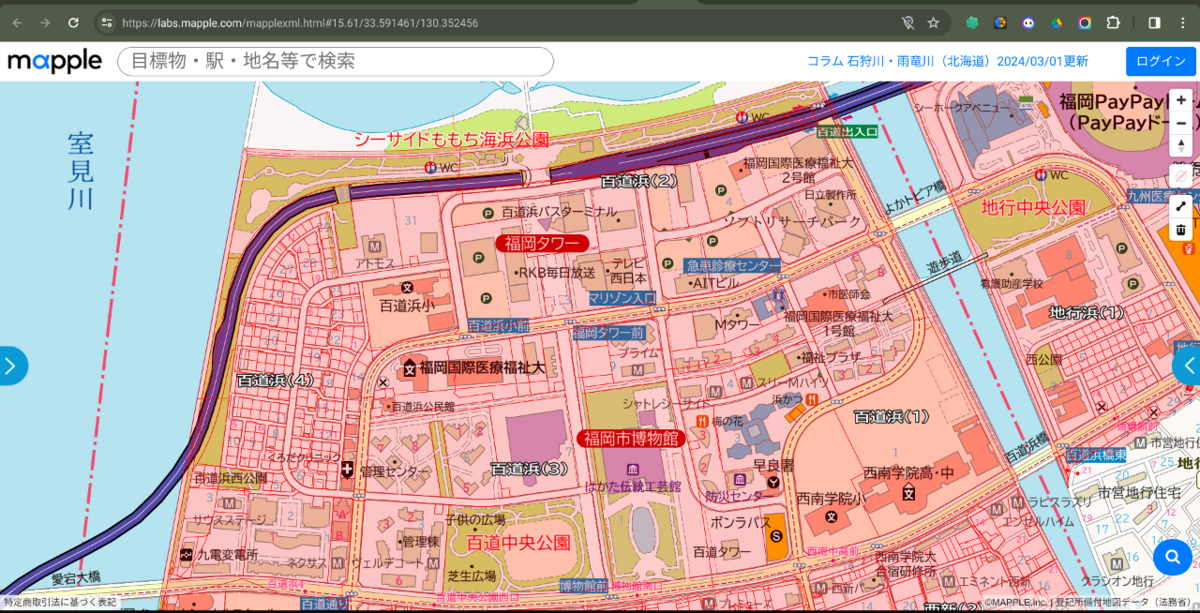This screenshot has height=613, width=1200.
Task: Zoom in the map with plus button
Action: pyautogui.click(x=1181, y=101)
